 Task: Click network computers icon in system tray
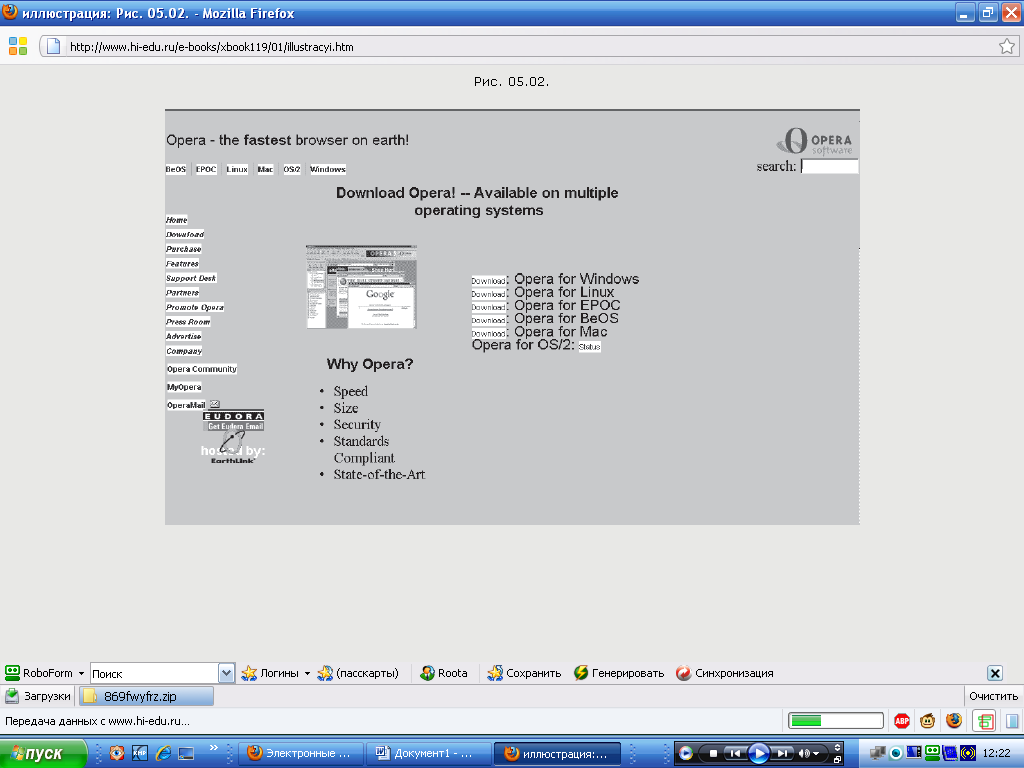click(x=878, y=753)
